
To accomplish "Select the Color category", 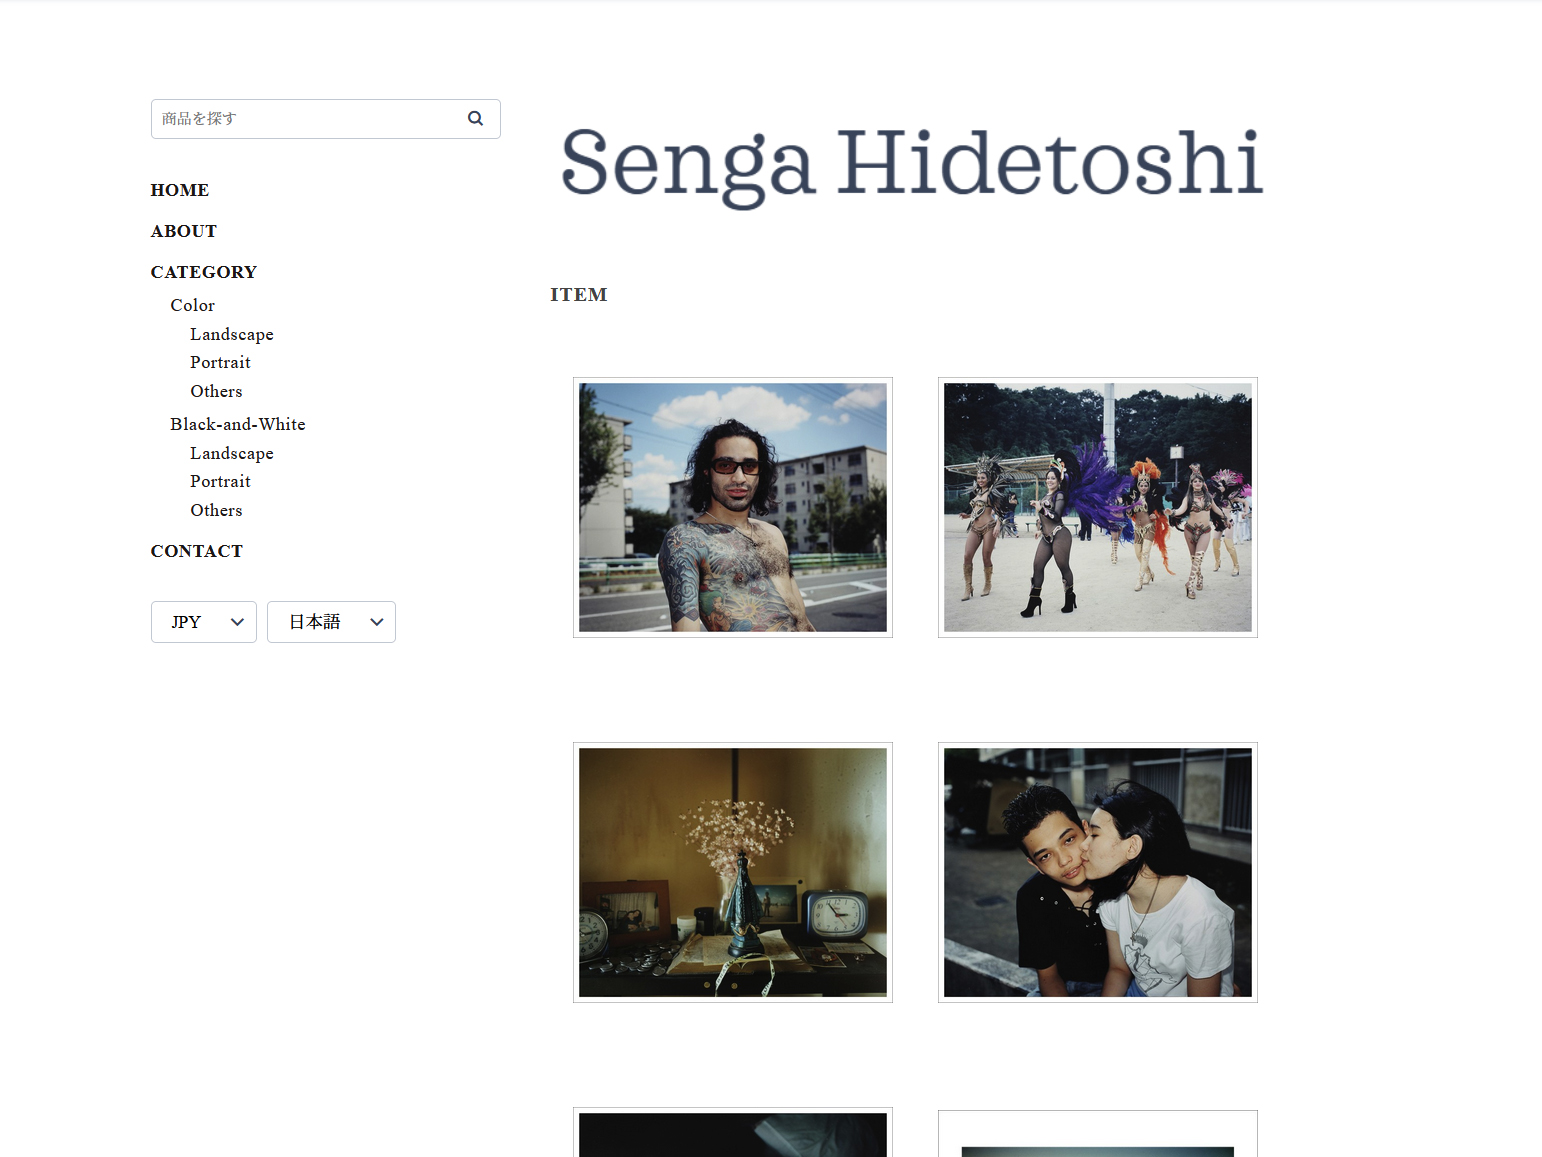I will (192, 305).
